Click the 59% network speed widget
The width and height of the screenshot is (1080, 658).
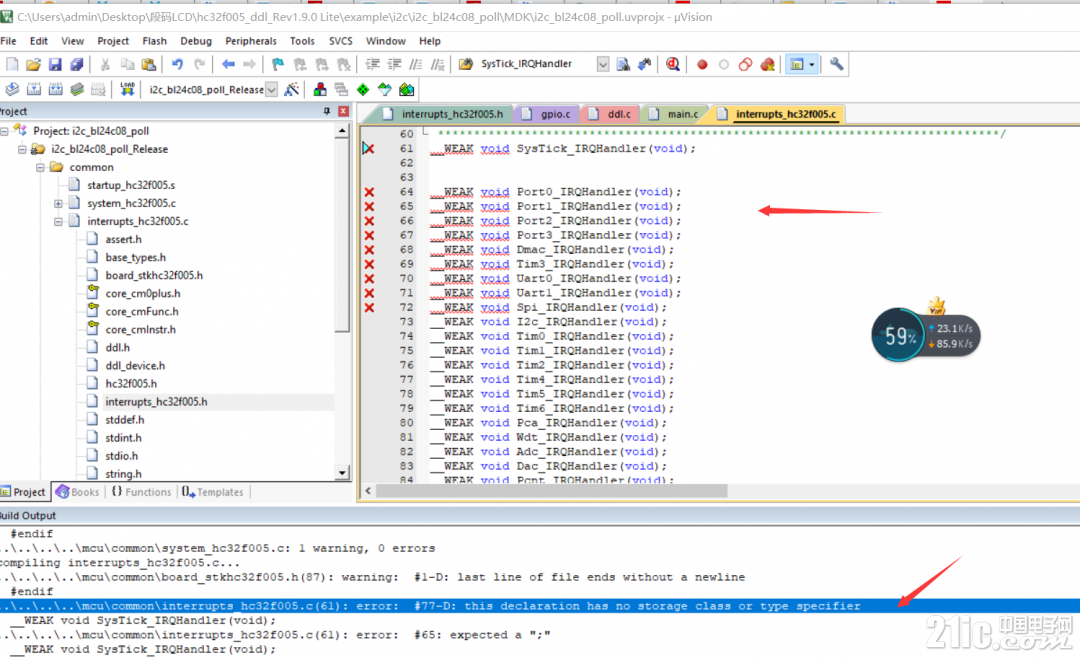tap(925, 334)
